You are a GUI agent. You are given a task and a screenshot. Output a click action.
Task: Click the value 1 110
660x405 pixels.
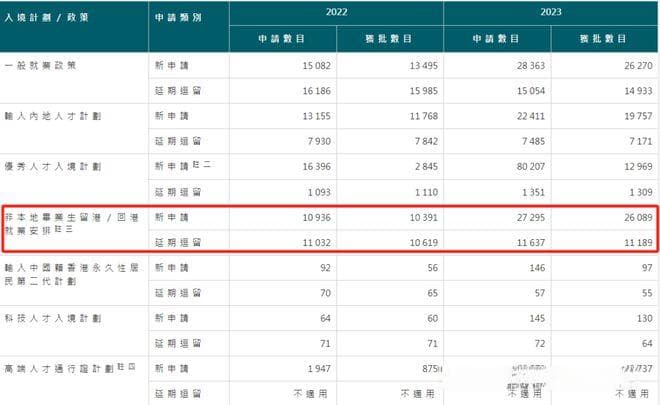(x=426, y=192)
